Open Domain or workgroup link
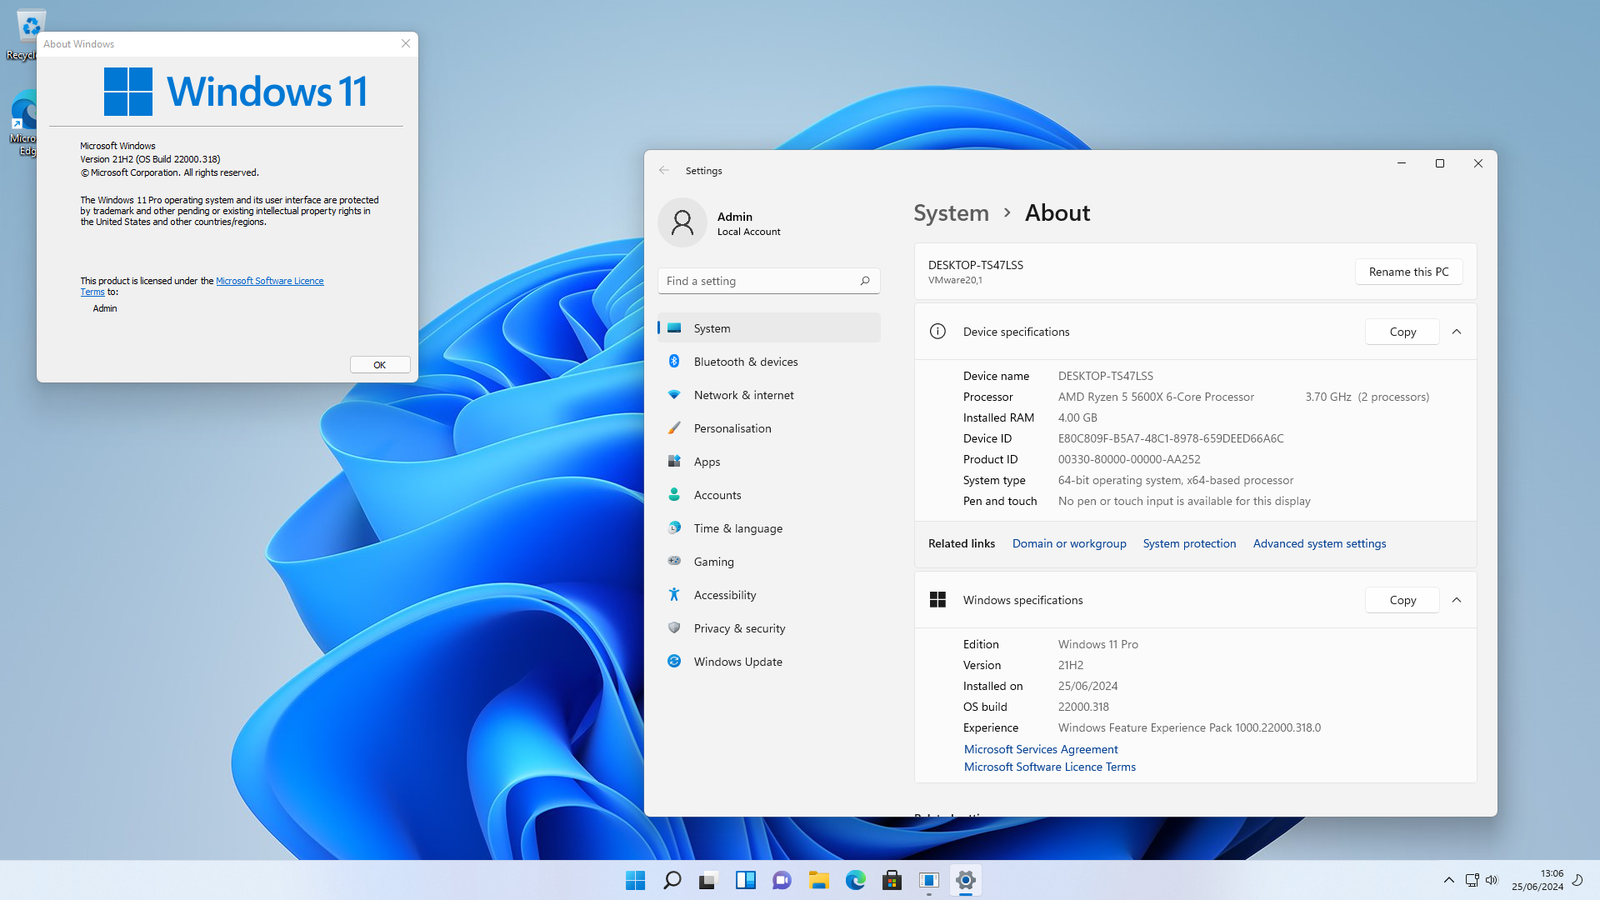 click(x=1069, y=544)
